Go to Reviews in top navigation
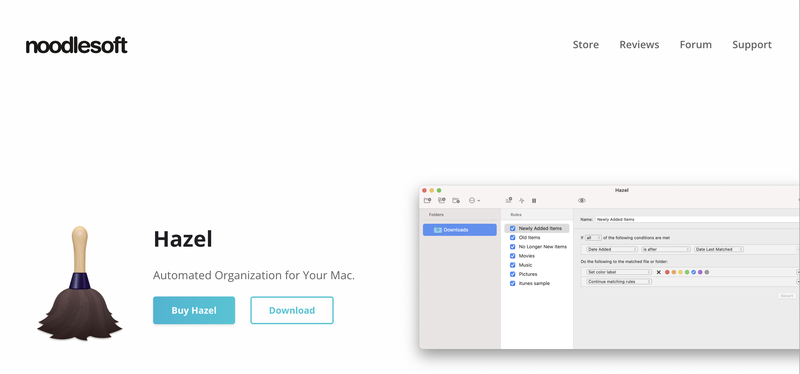 pos(639,45)
